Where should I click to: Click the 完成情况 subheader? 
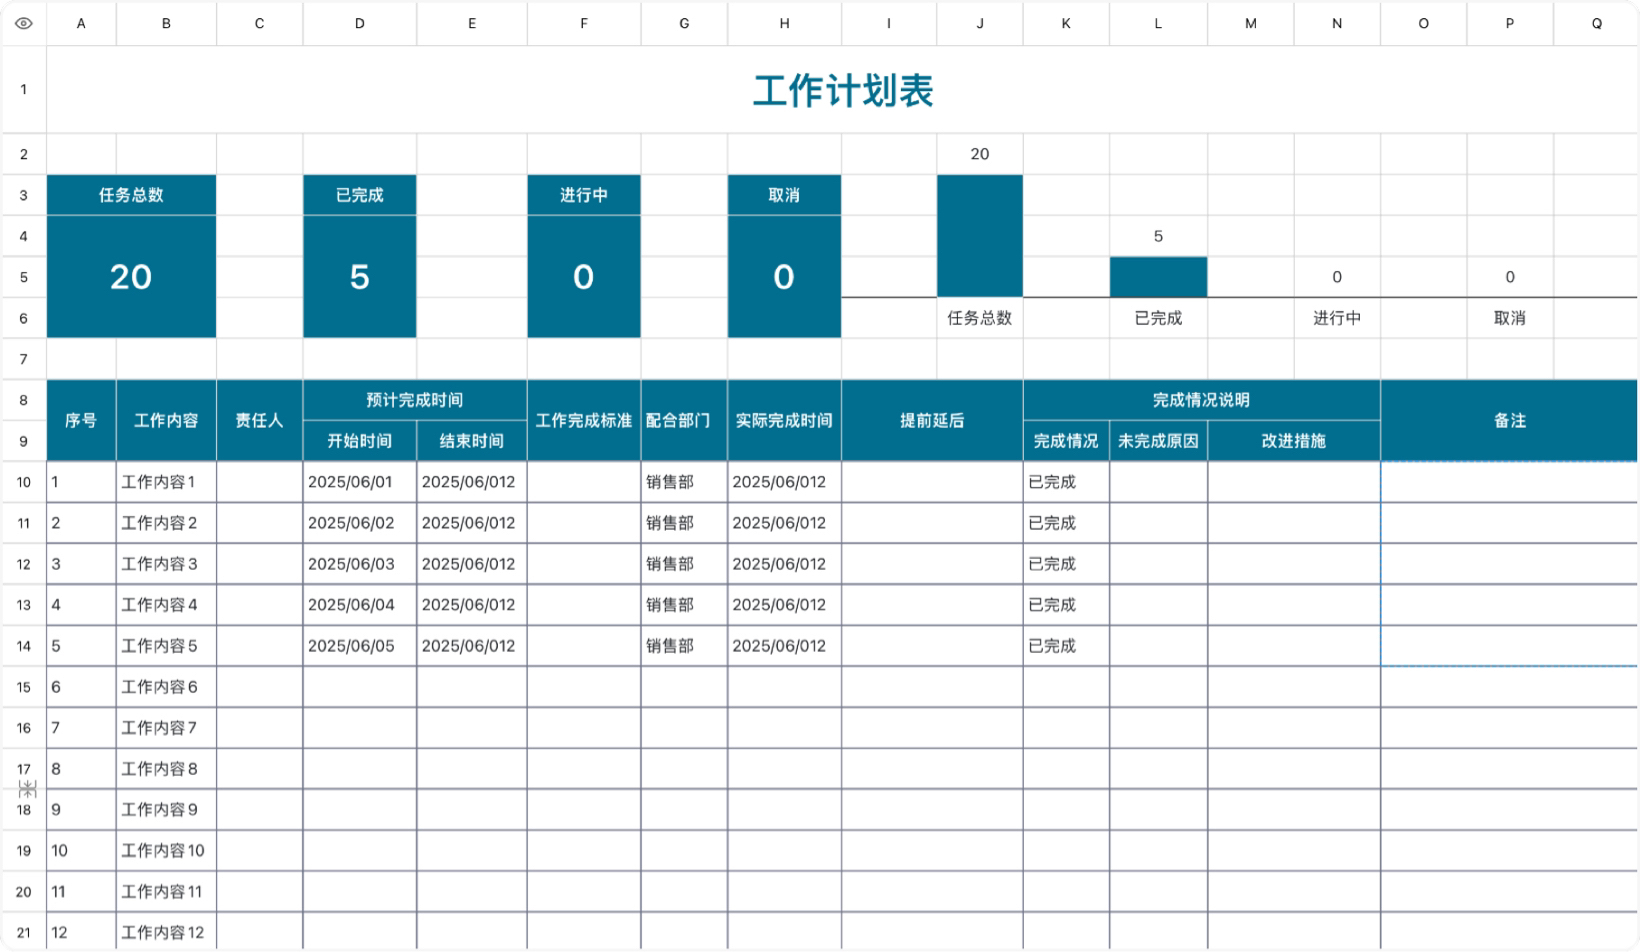coord(1066,441)
